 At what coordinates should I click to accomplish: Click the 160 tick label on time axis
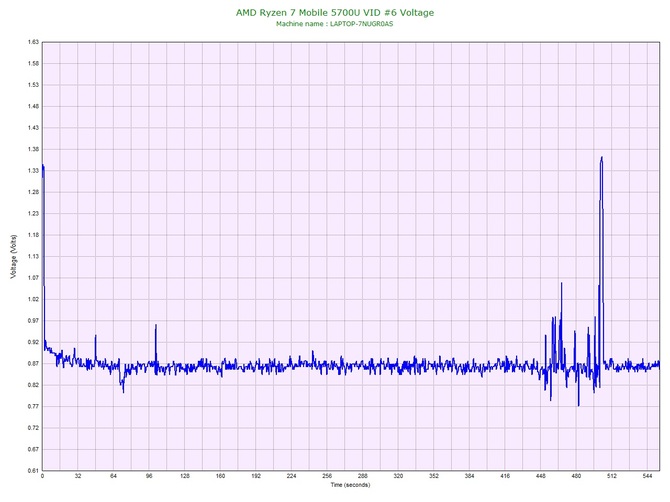pyautogui.click(x=220, y=476)
